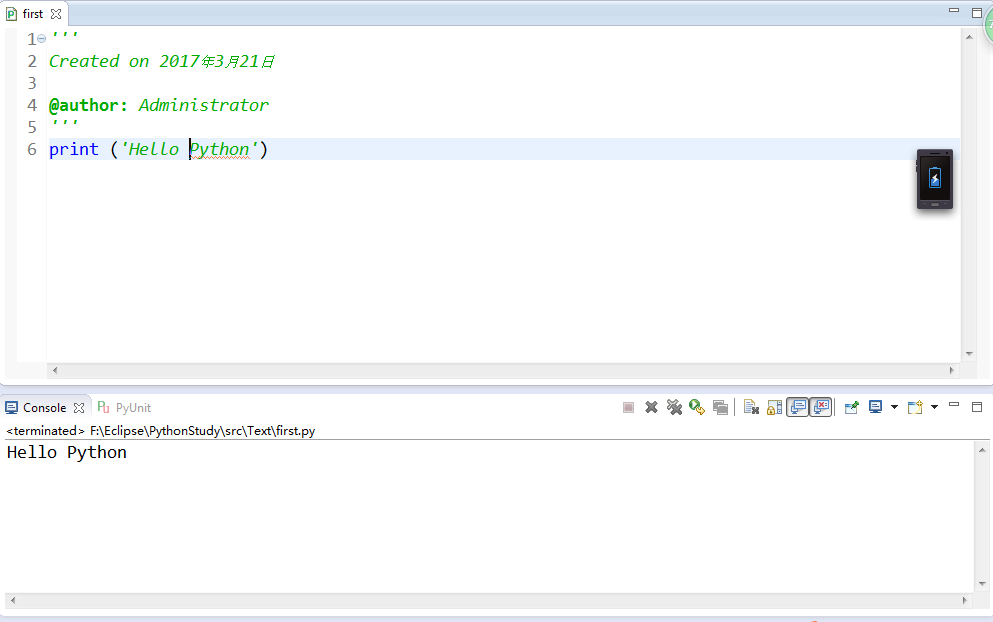The width and height of the screenshot is (993, 622).
Task: Collapse the docstring fold marker on line 1
Action: (41, 39)
